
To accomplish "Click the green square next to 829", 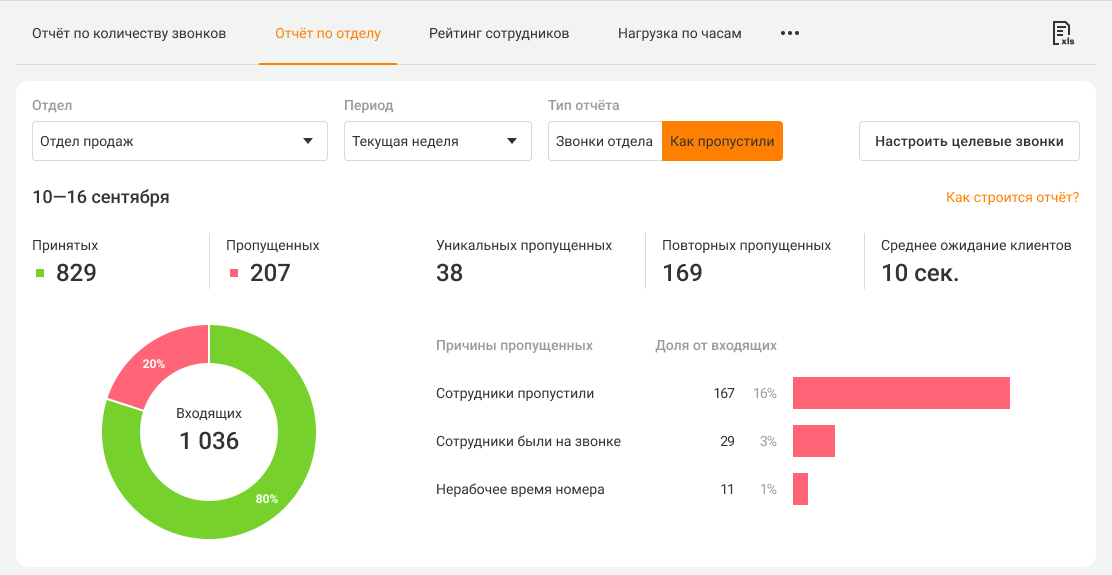I will pyautogui.click(x=41, y=273).
